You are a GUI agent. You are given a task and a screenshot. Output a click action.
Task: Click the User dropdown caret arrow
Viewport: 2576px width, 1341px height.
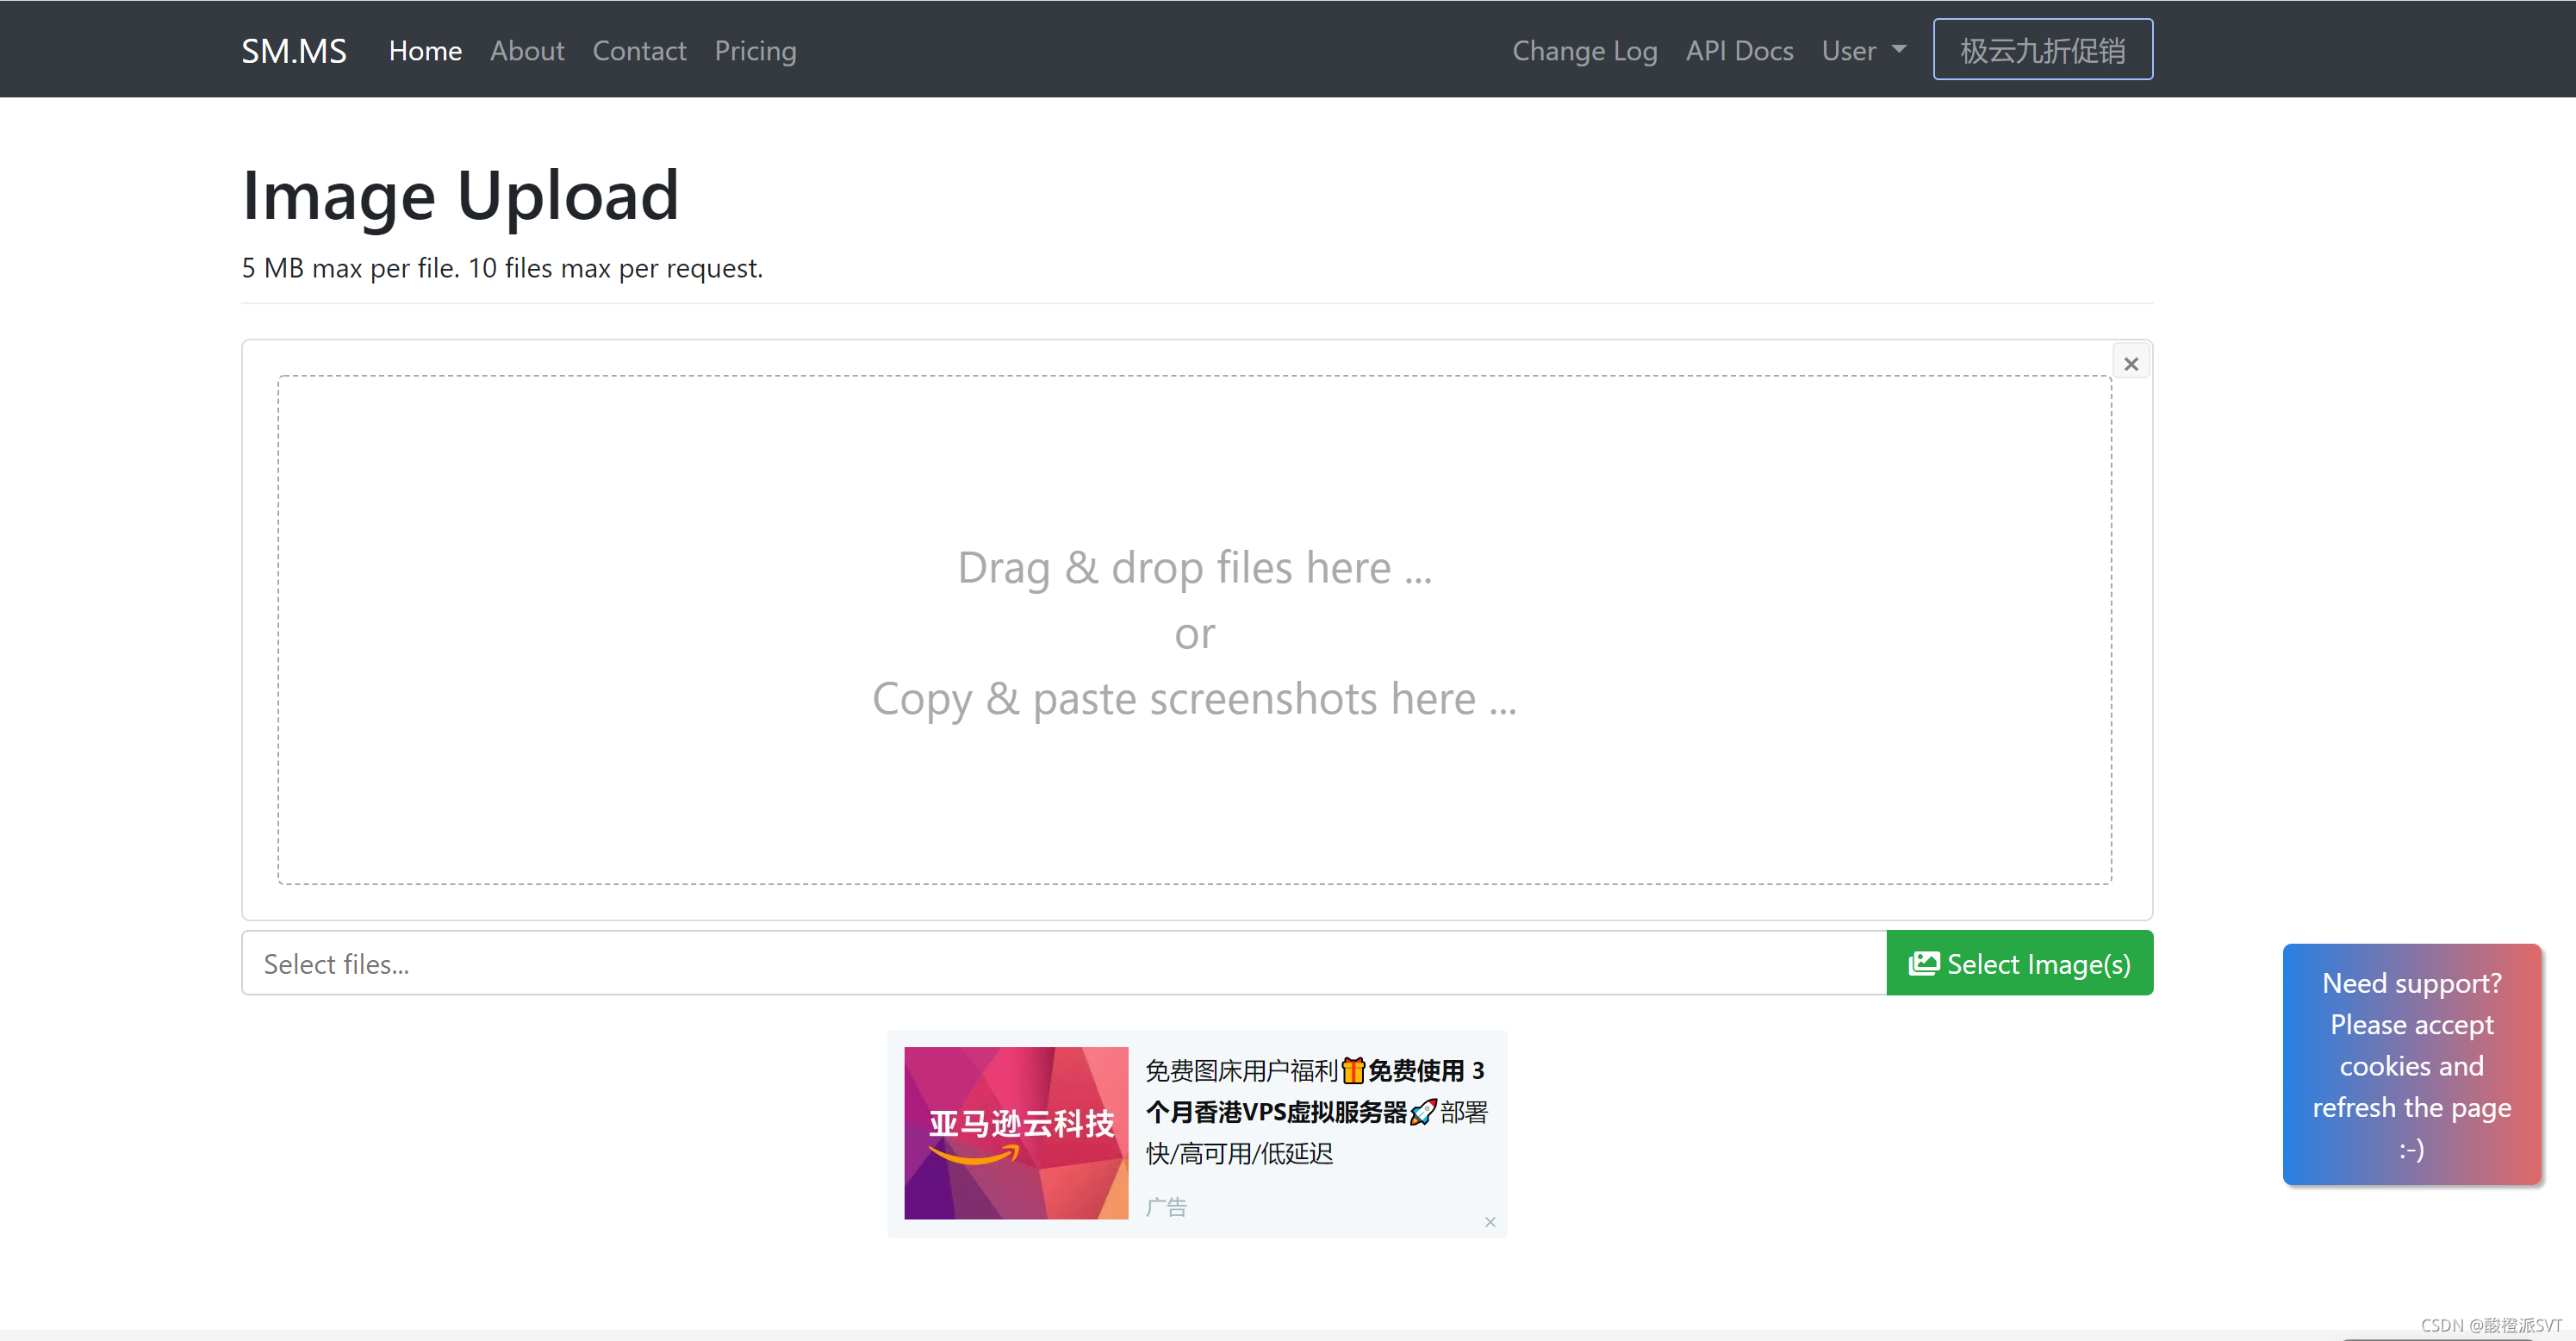click(1898, 49)
